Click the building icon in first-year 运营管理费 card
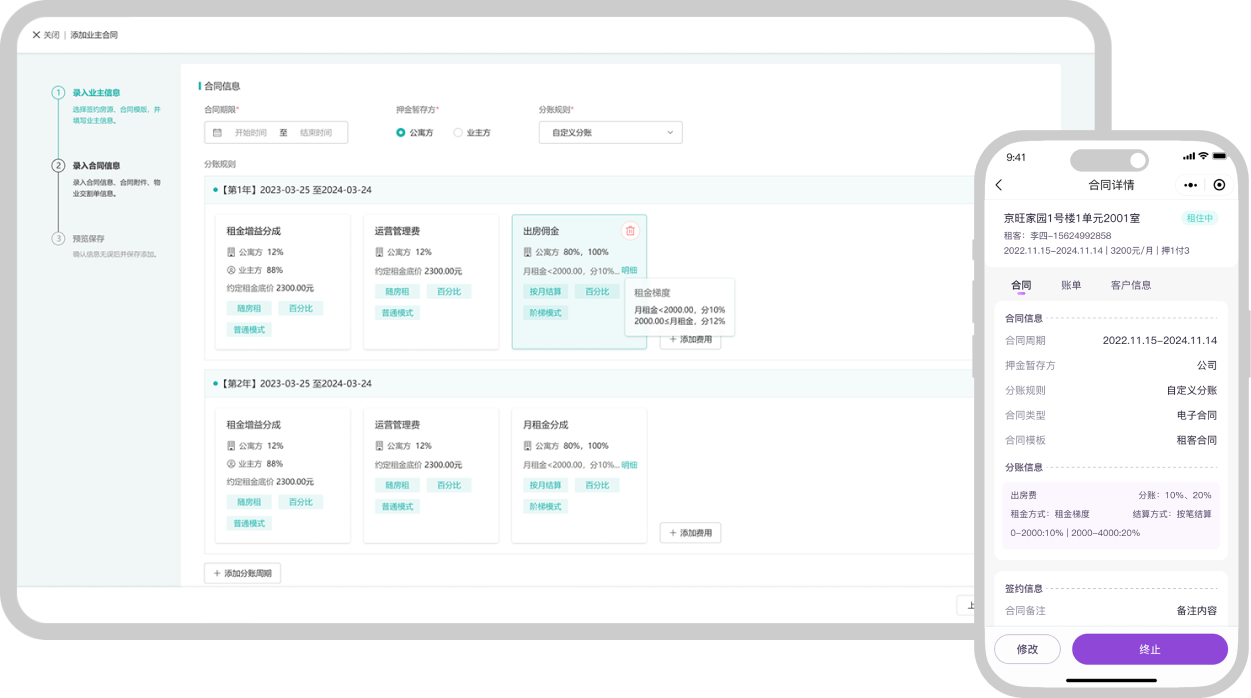 click(379, 252)
